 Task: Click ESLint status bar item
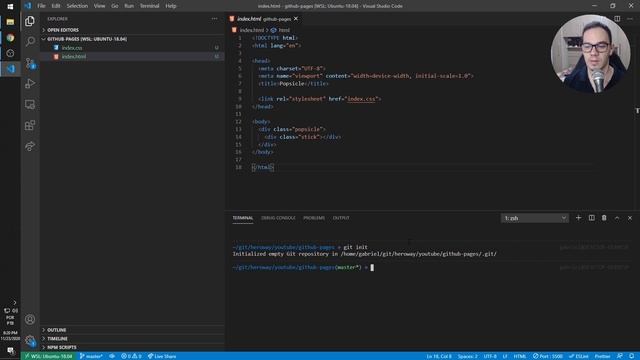(x=579, y=356)
